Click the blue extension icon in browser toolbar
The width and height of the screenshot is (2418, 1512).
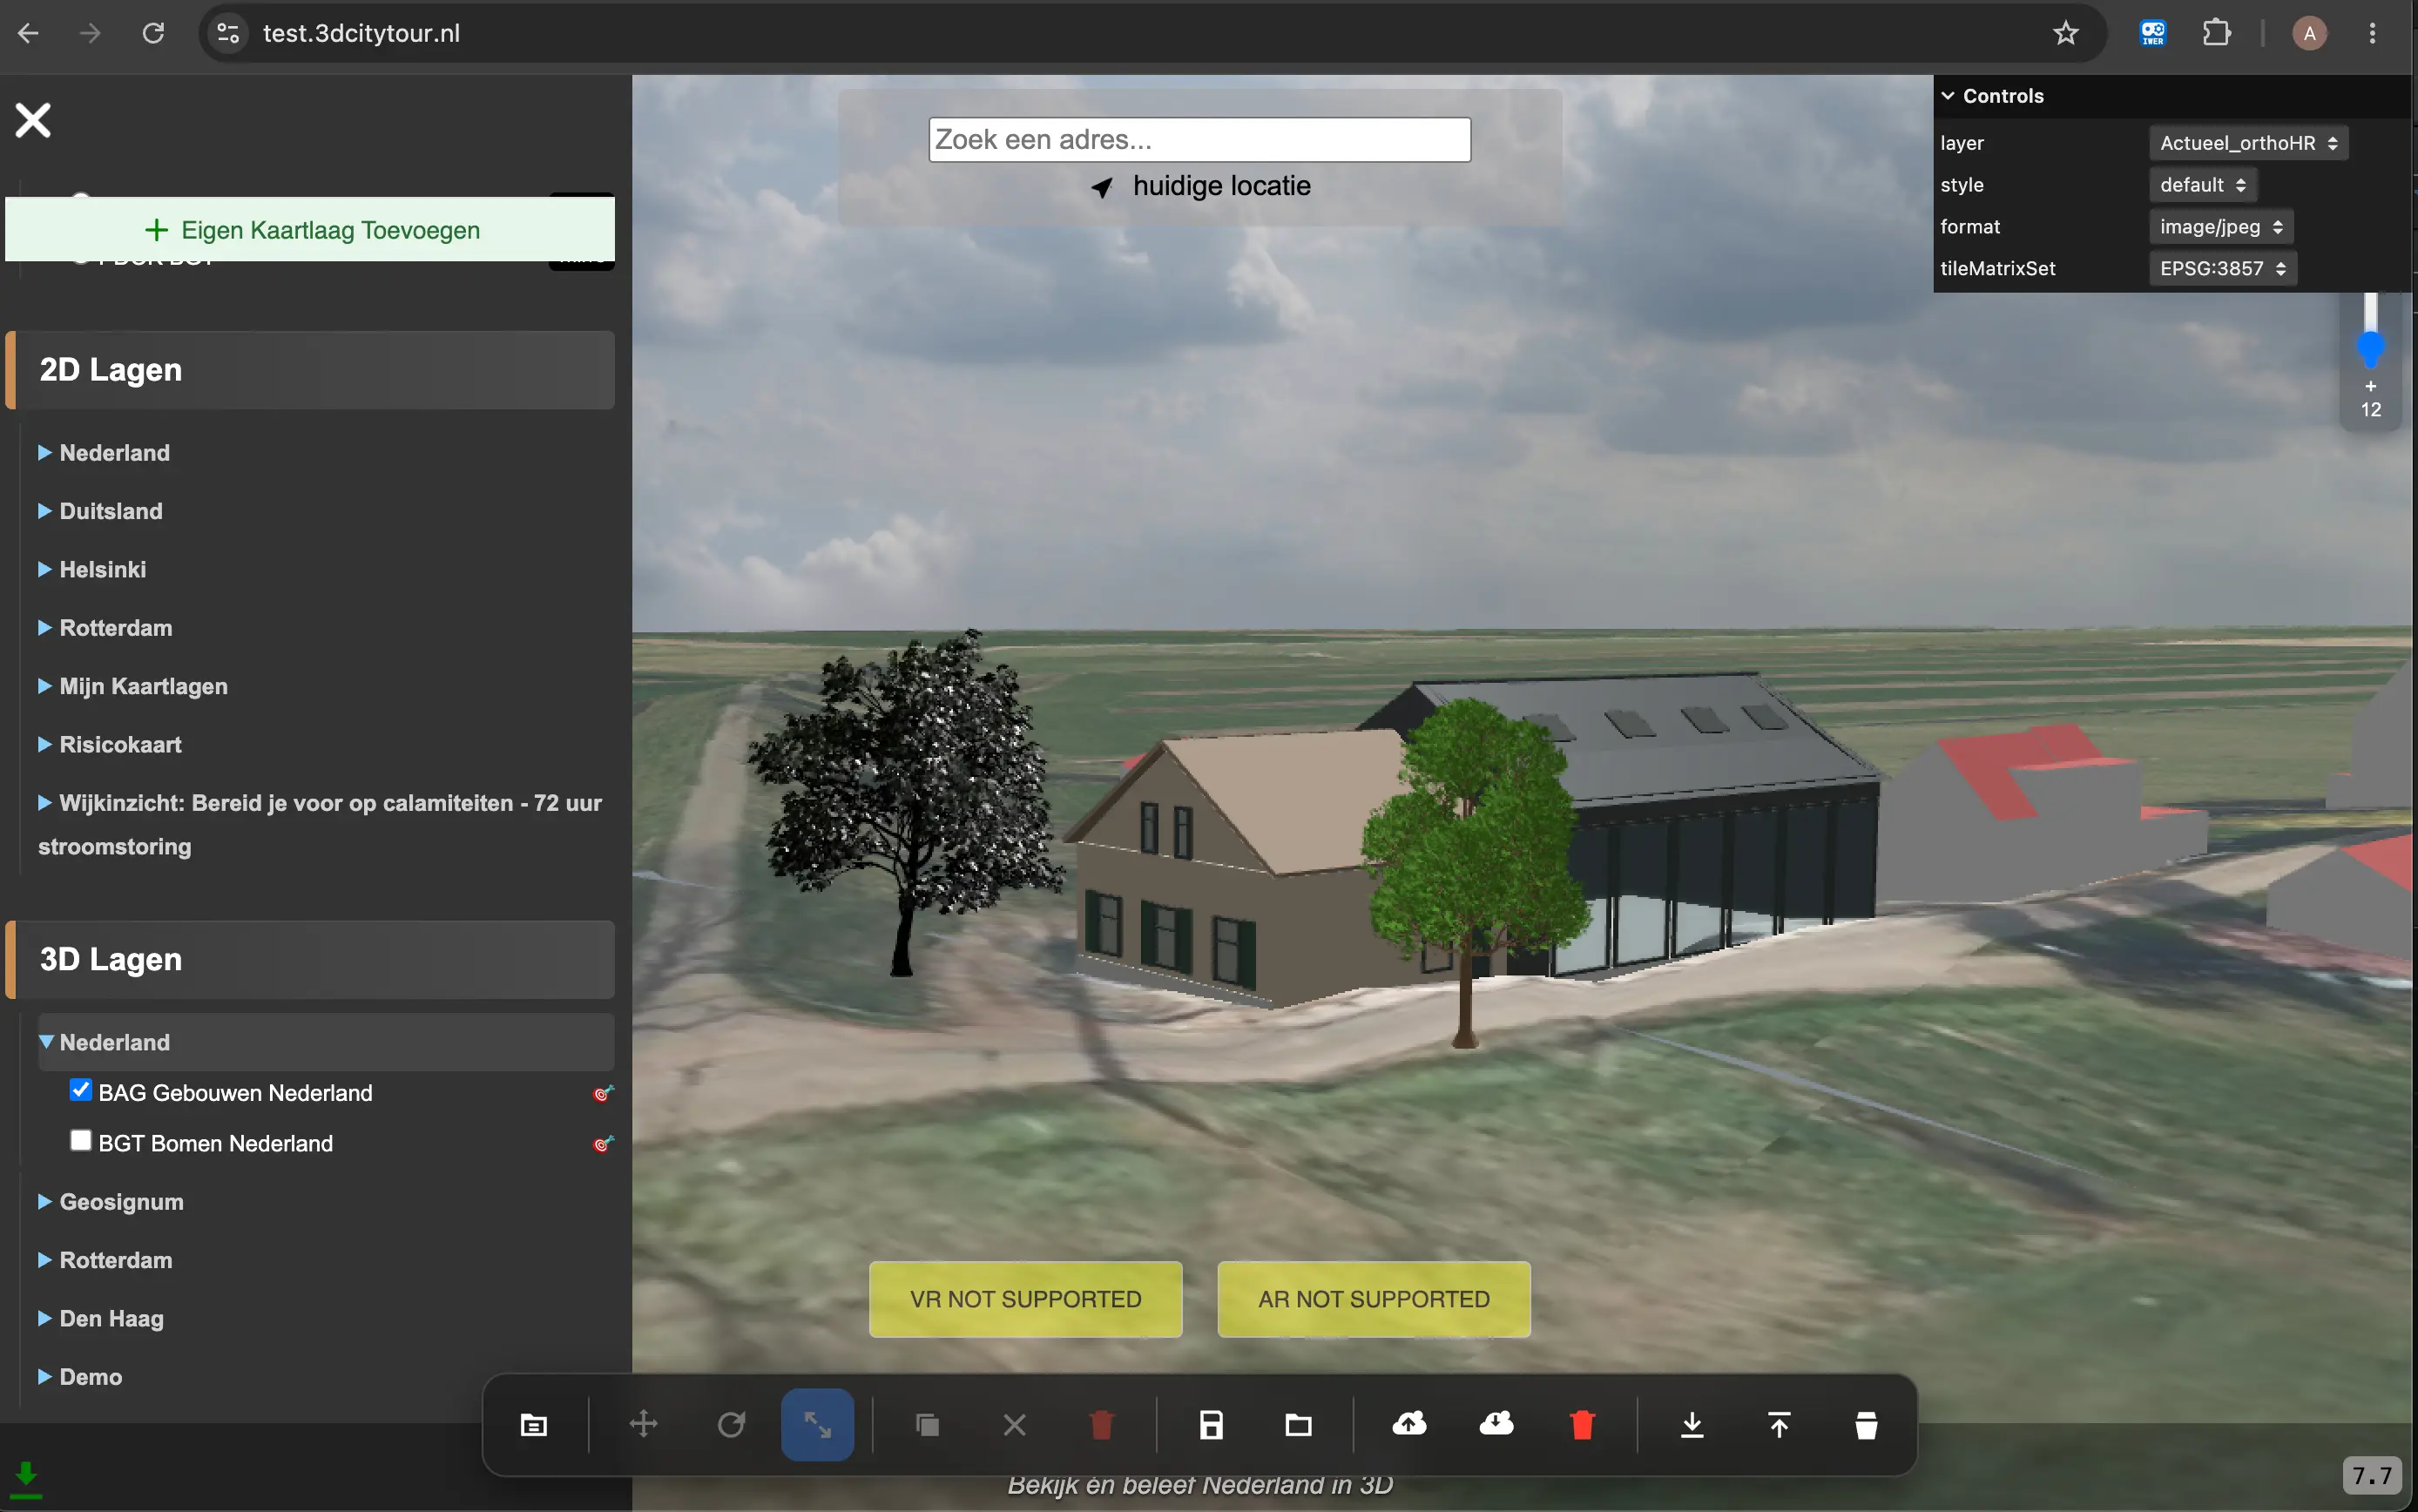[2153, 33]
